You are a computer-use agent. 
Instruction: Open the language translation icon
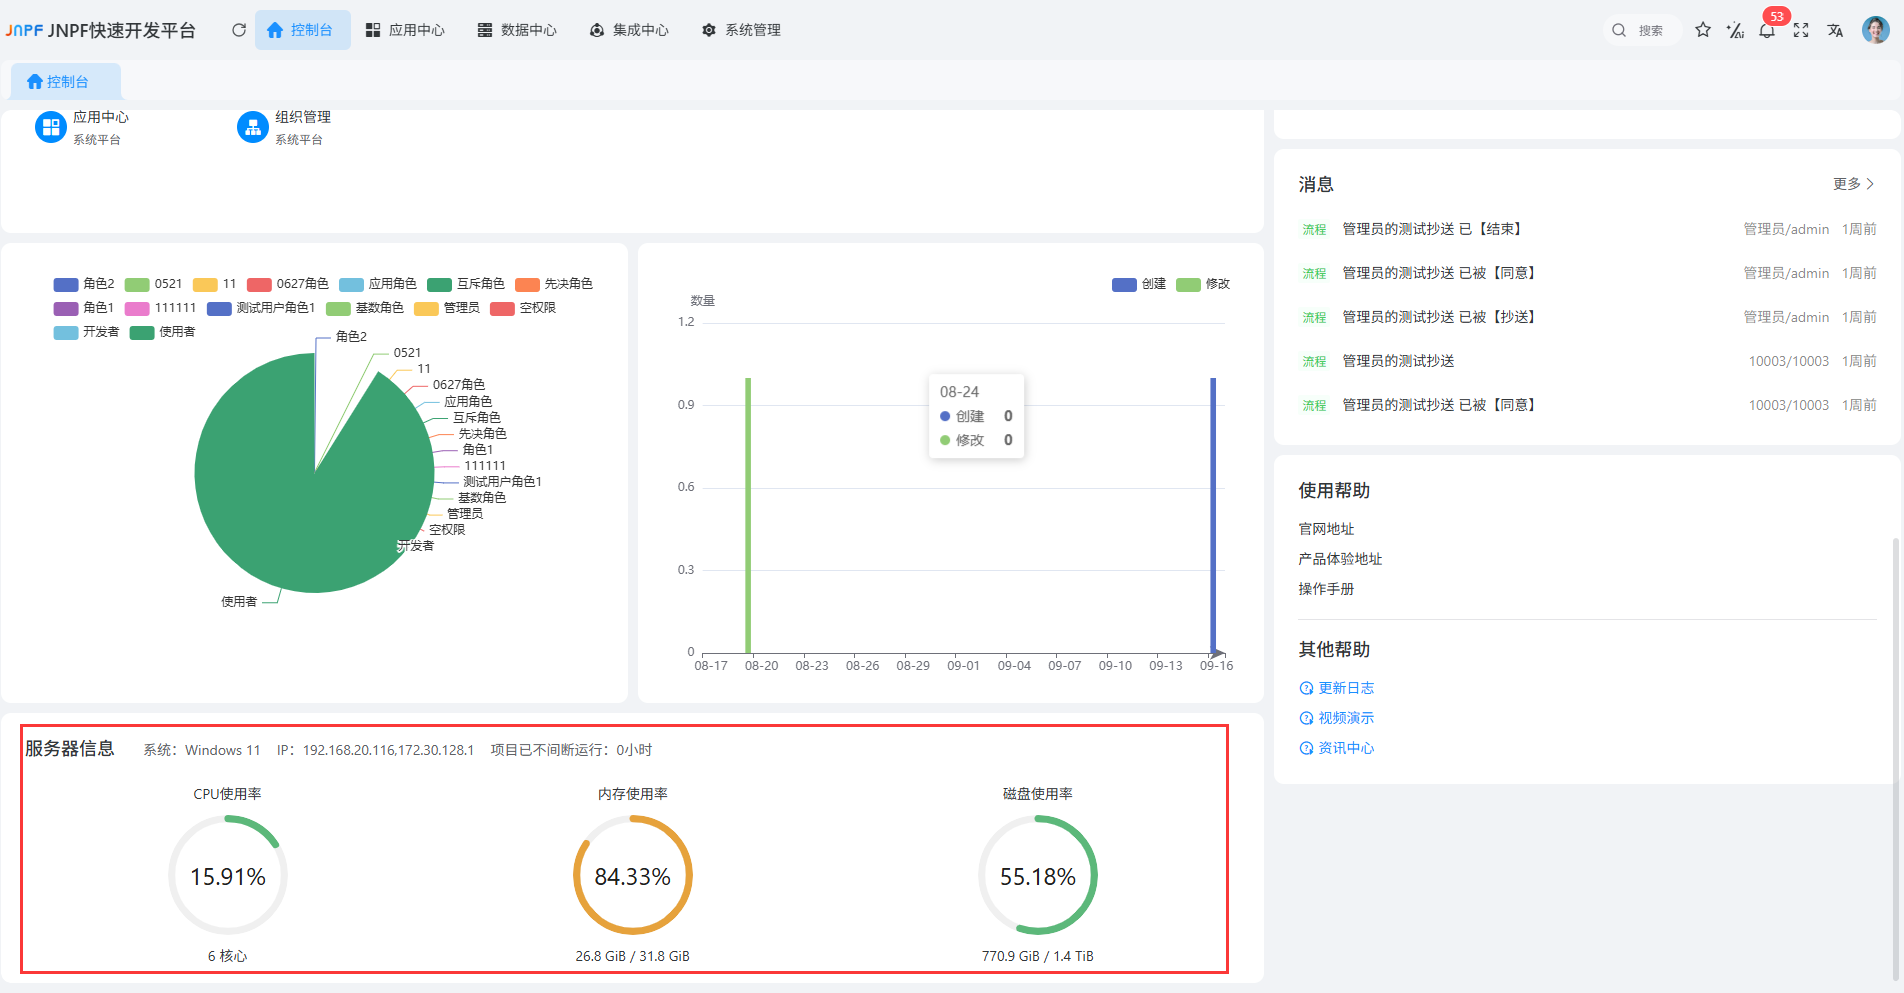tap(1835, 30)
